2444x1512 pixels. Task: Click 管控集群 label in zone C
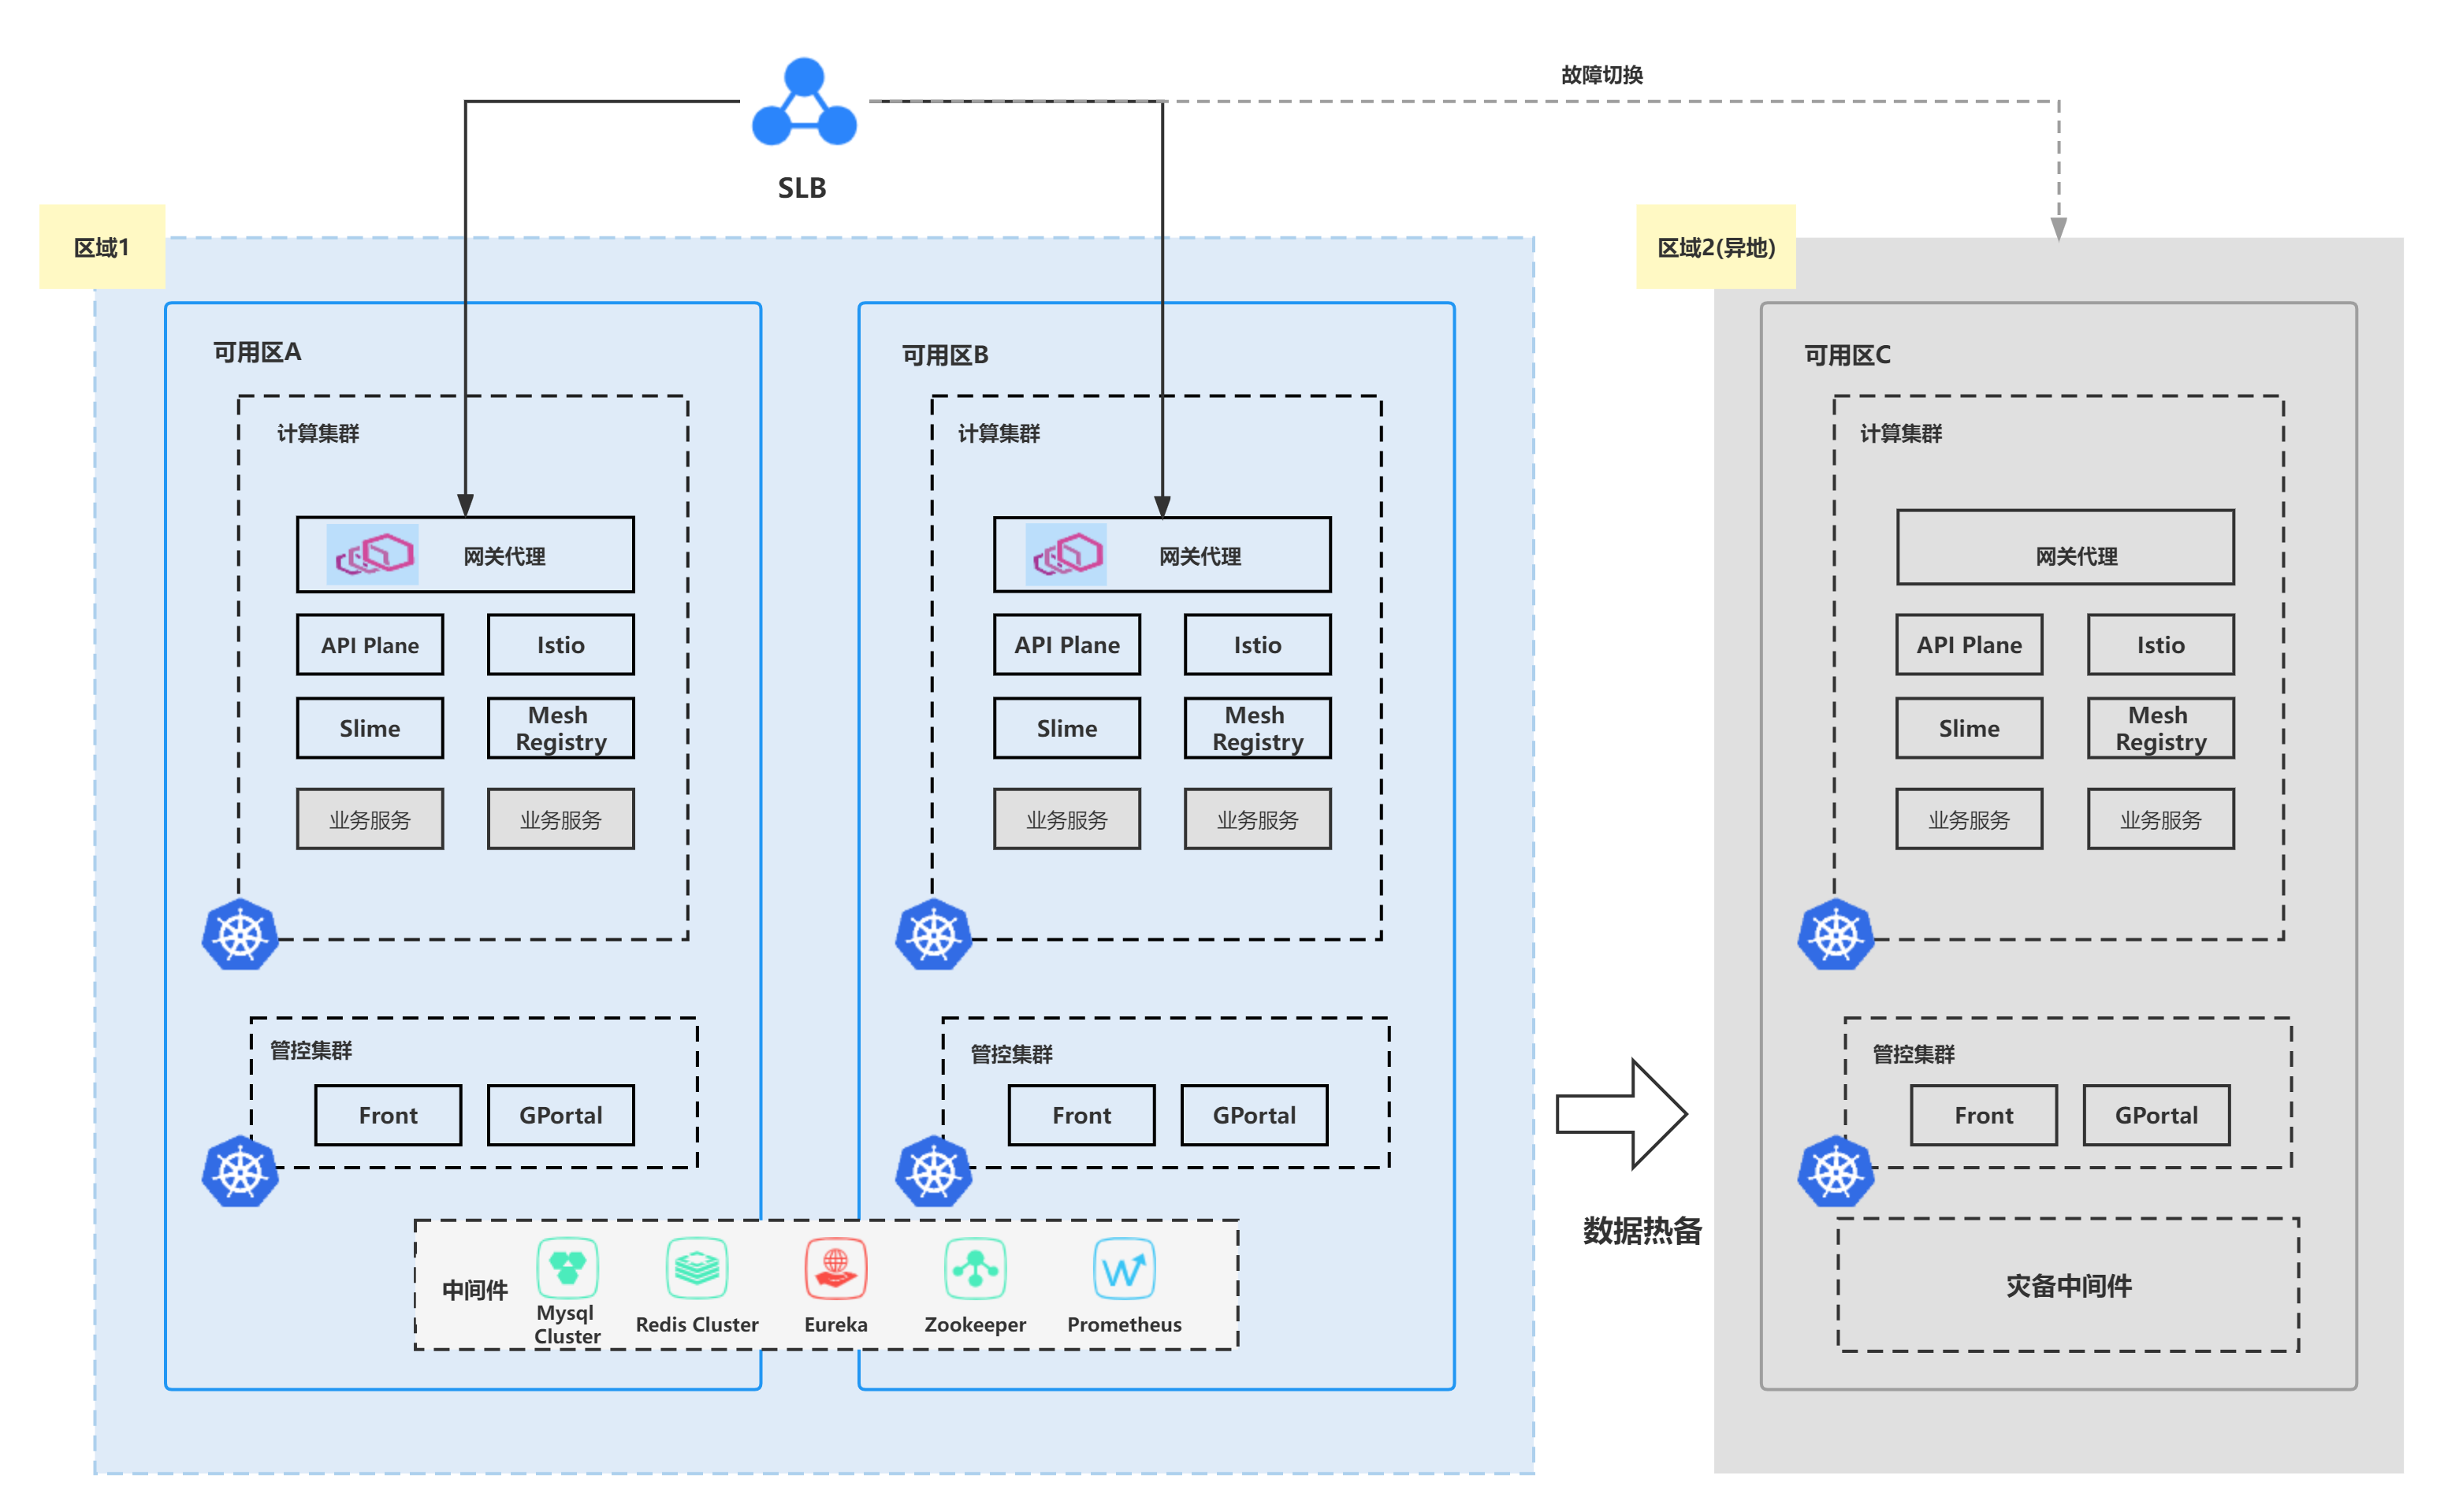point(1914,1054)
